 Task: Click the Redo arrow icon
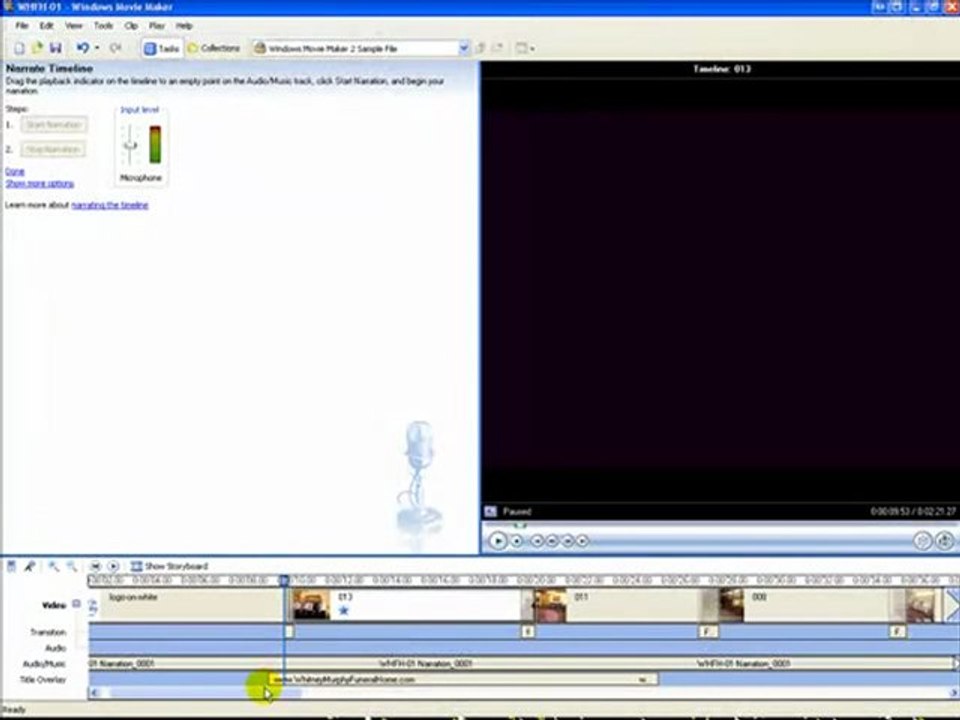[115, 48]
